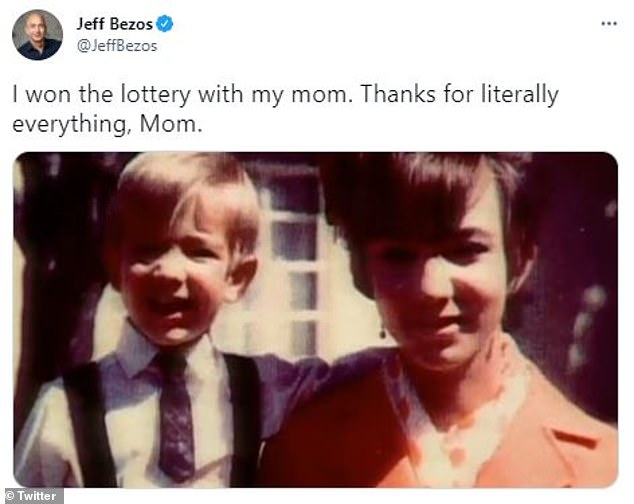634x504 pixels.
Task: Click the mother's drop earring in photo
Action: click(383, 333)
